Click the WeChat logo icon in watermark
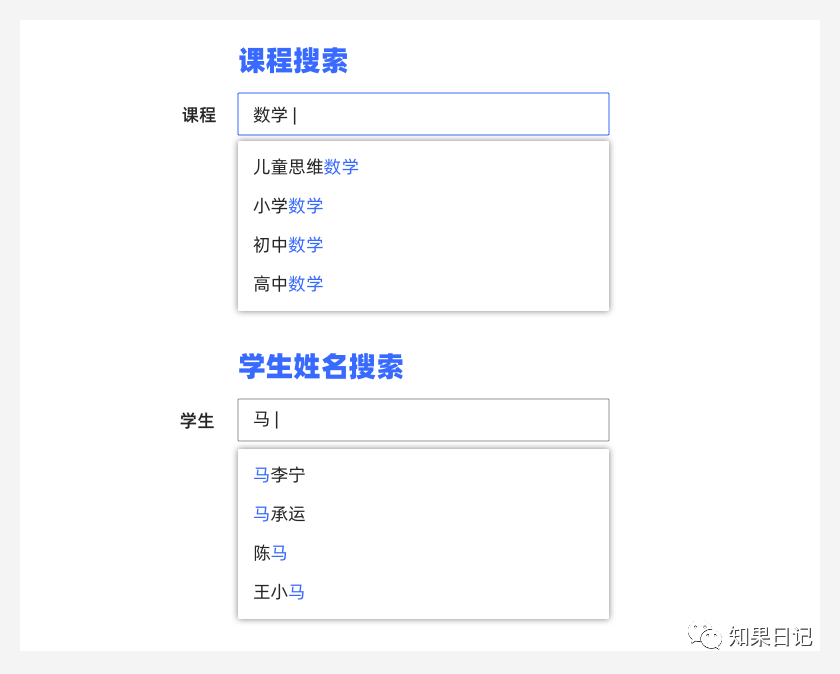 tap(709, 637)
